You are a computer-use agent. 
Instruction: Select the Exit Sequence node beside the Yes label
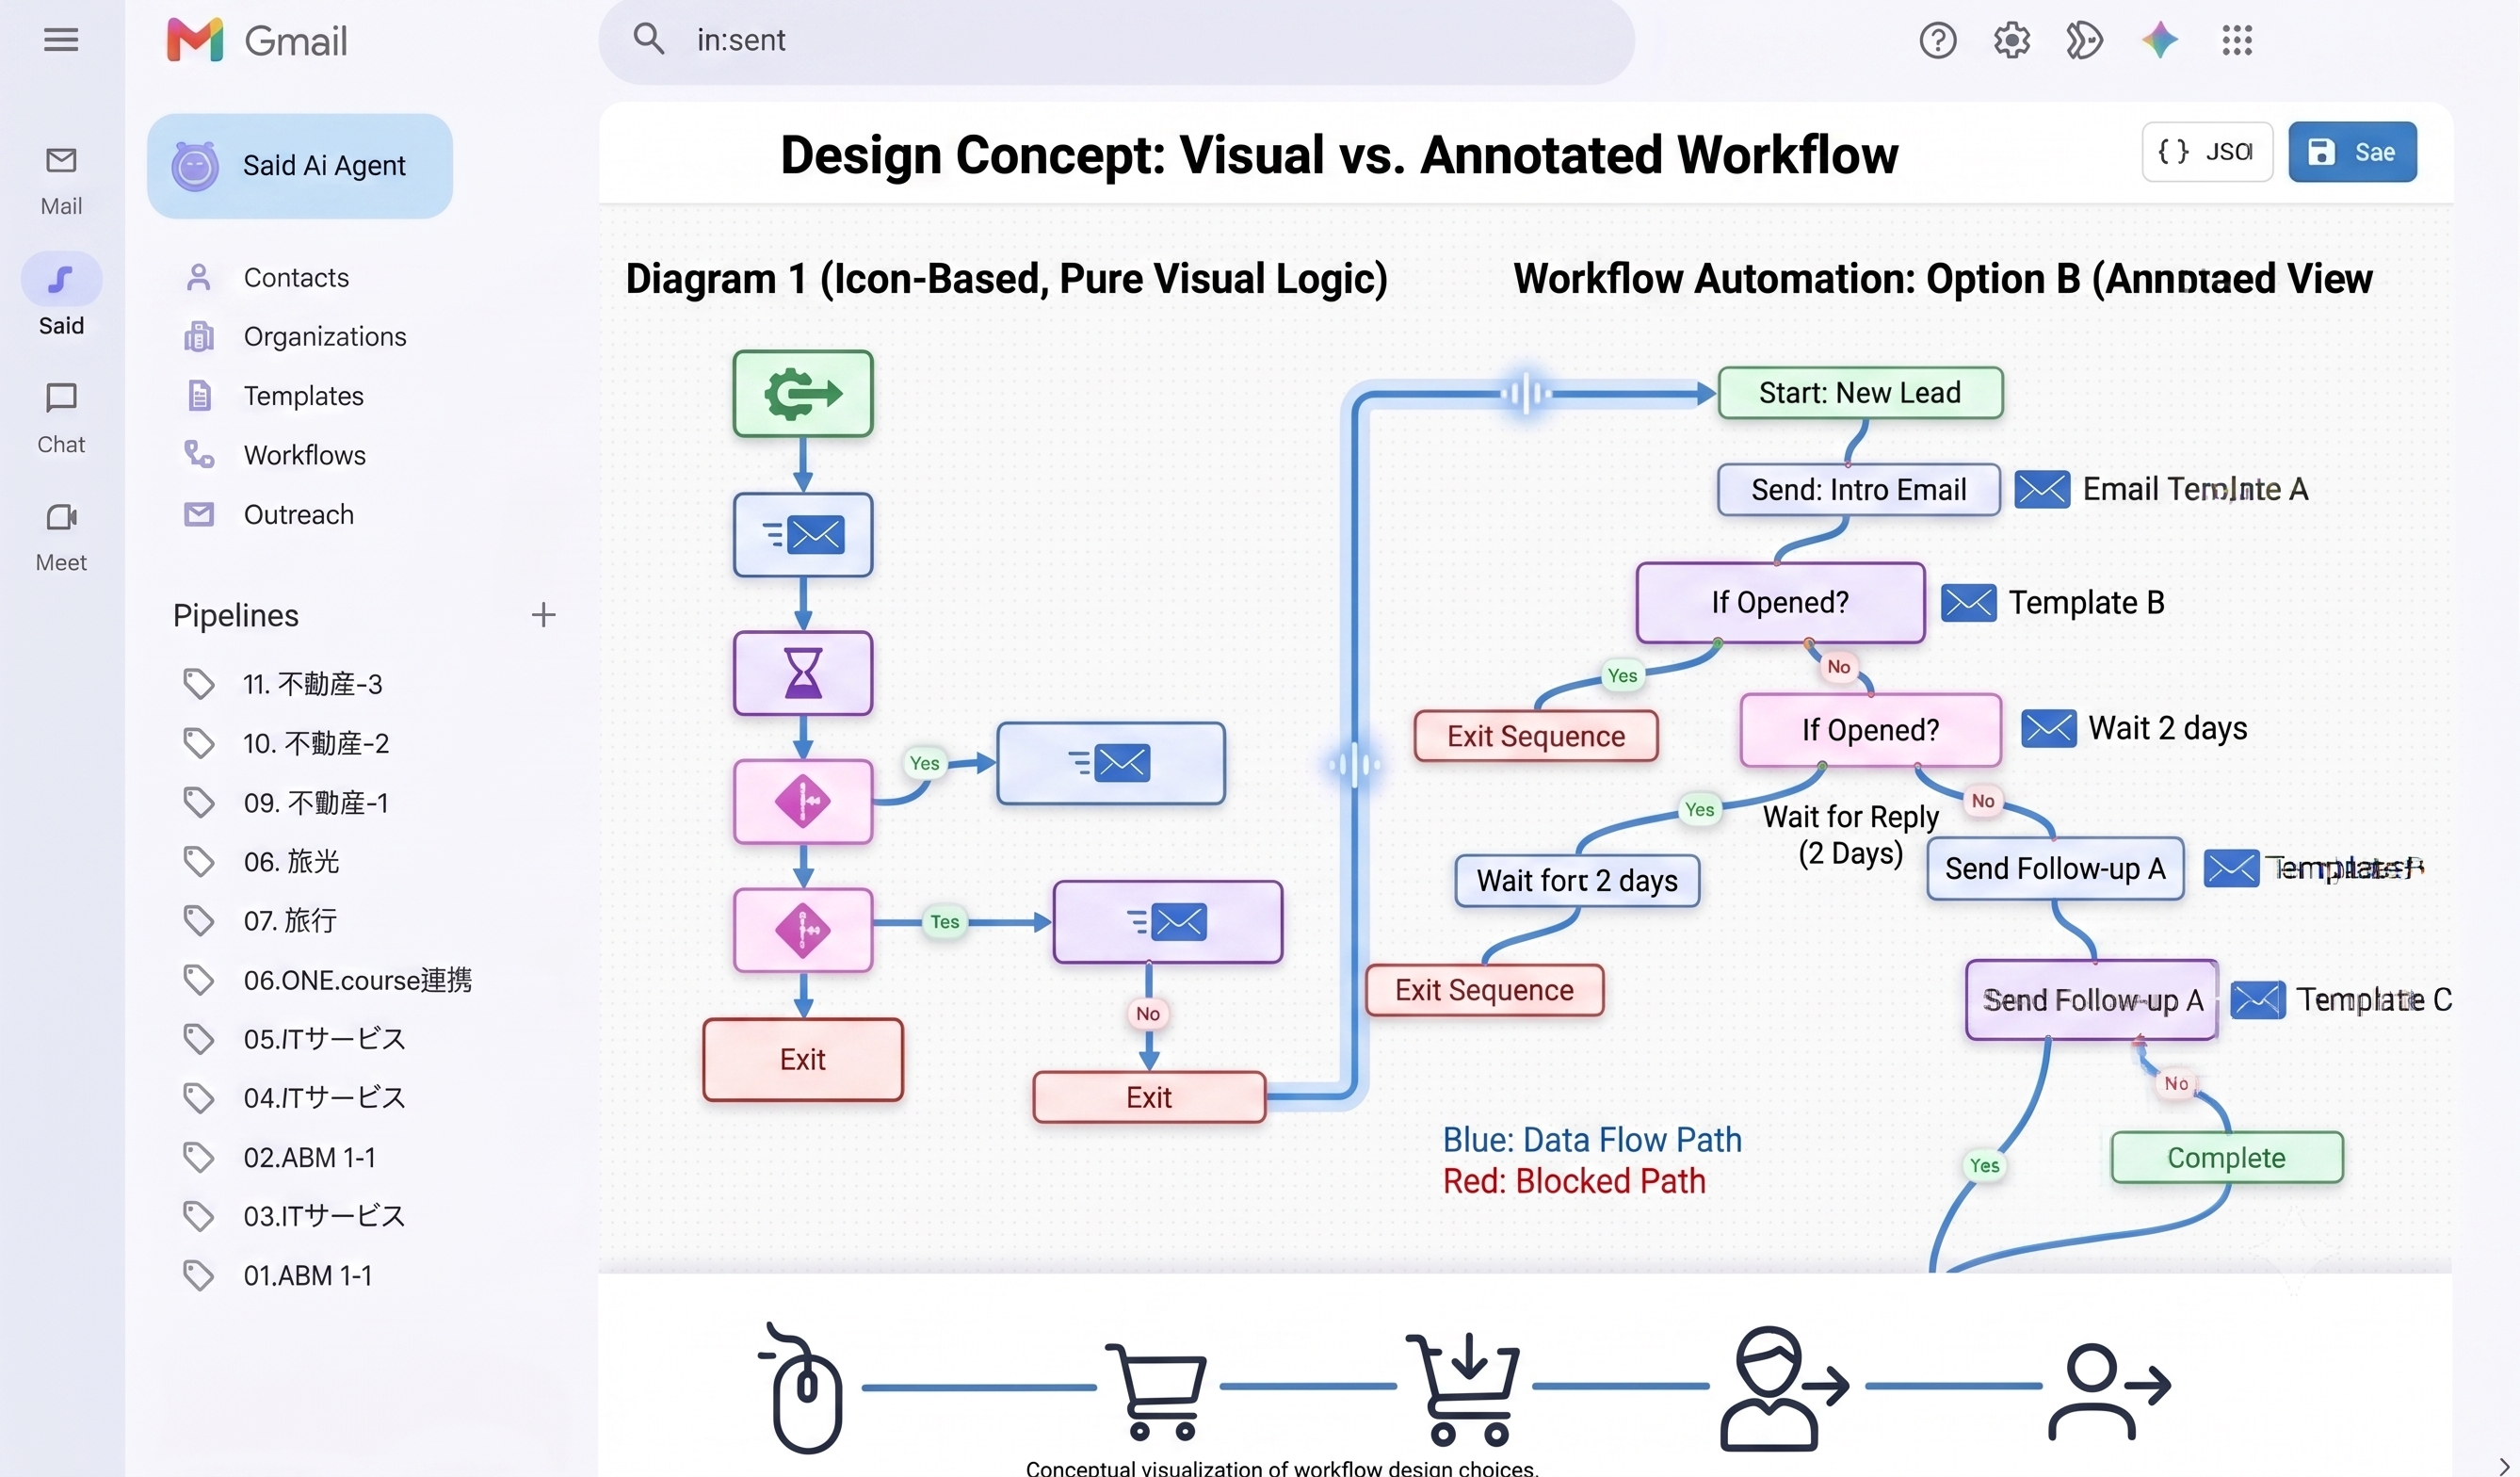pyautogui.click(x=1536, y=736)
